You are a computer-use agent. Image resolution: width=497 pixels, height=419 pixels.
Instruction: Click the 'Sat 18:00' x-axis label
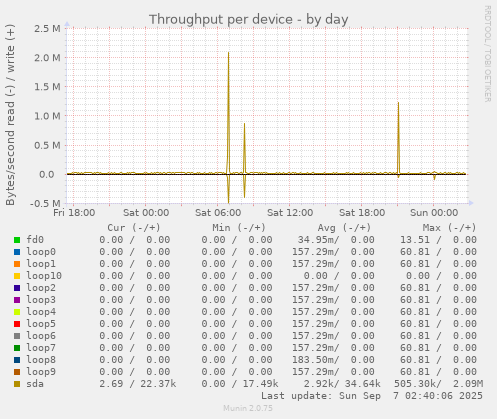coord(362,213)
